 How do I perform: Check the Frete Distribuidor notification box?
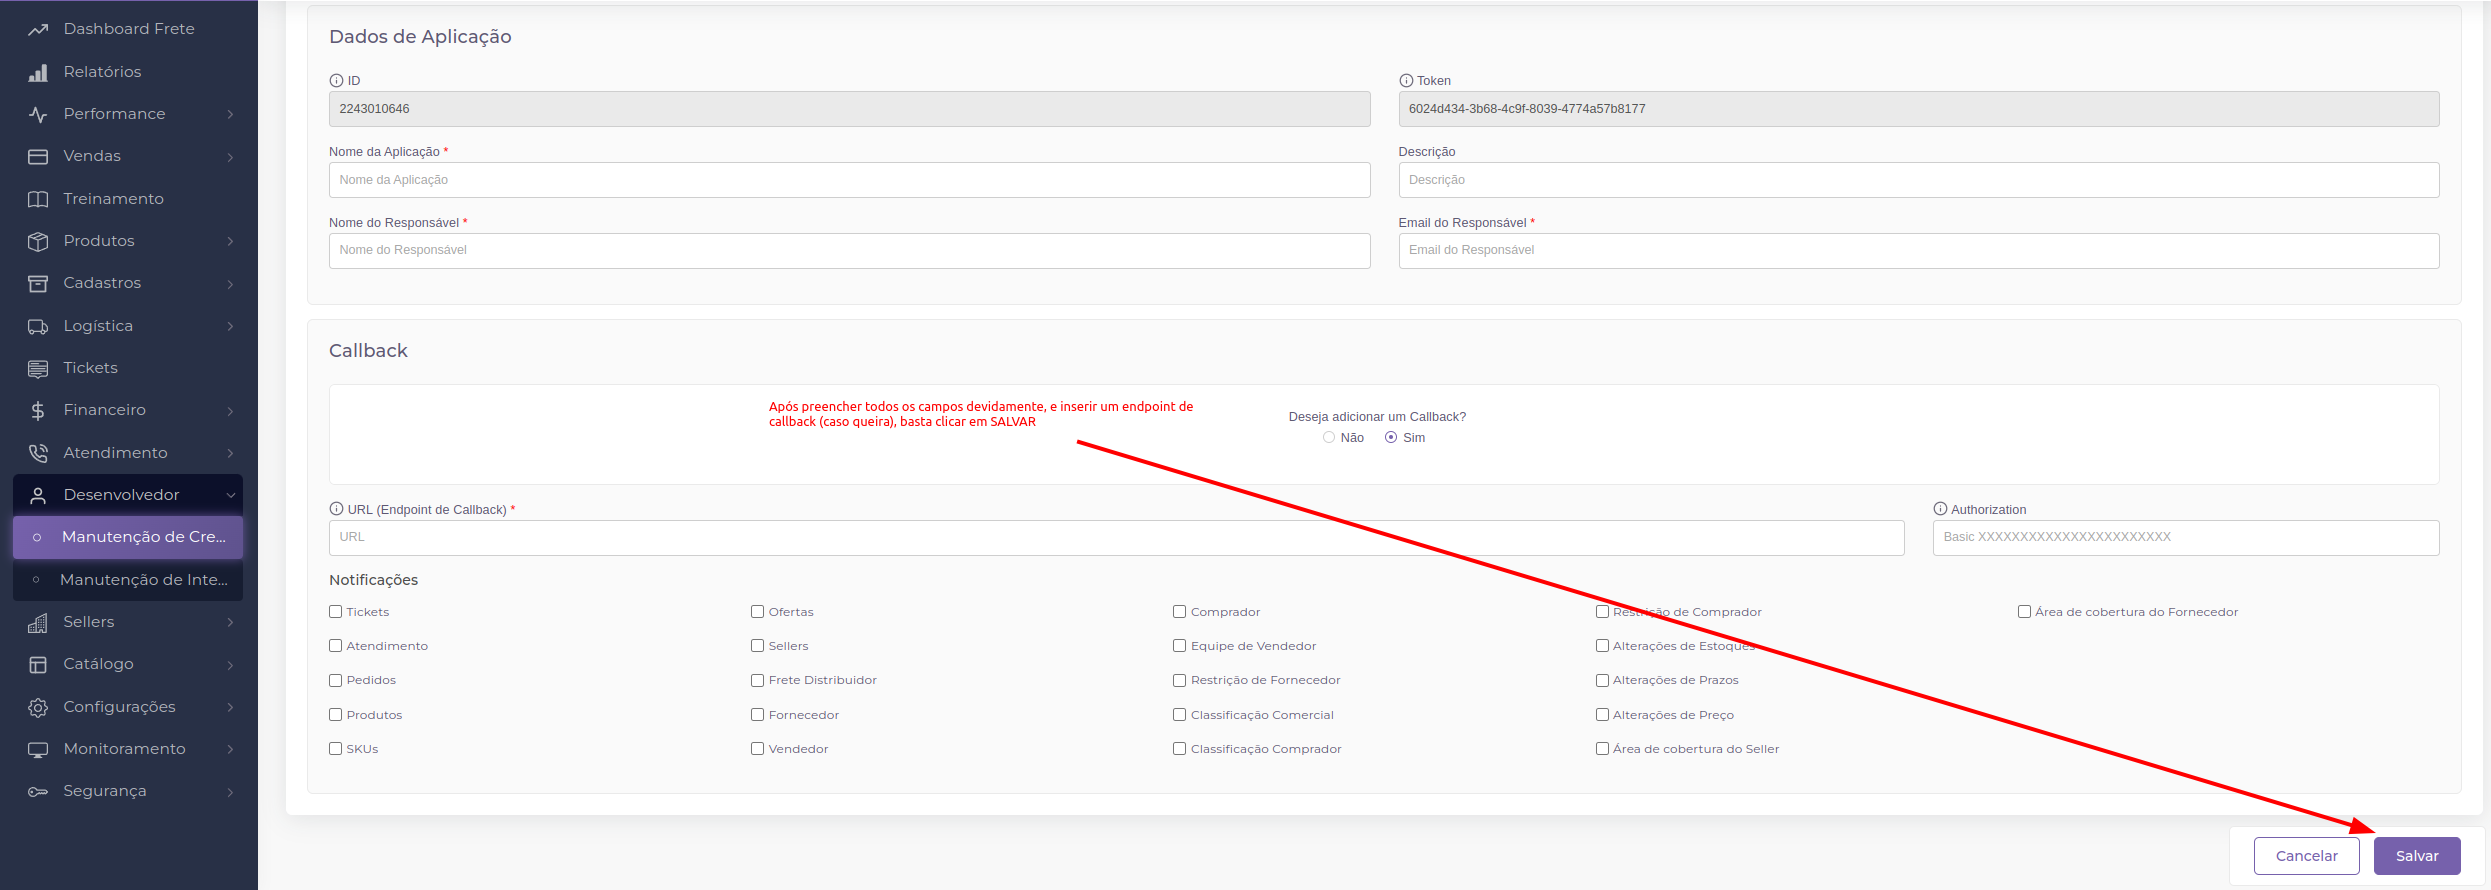[758, 681]
